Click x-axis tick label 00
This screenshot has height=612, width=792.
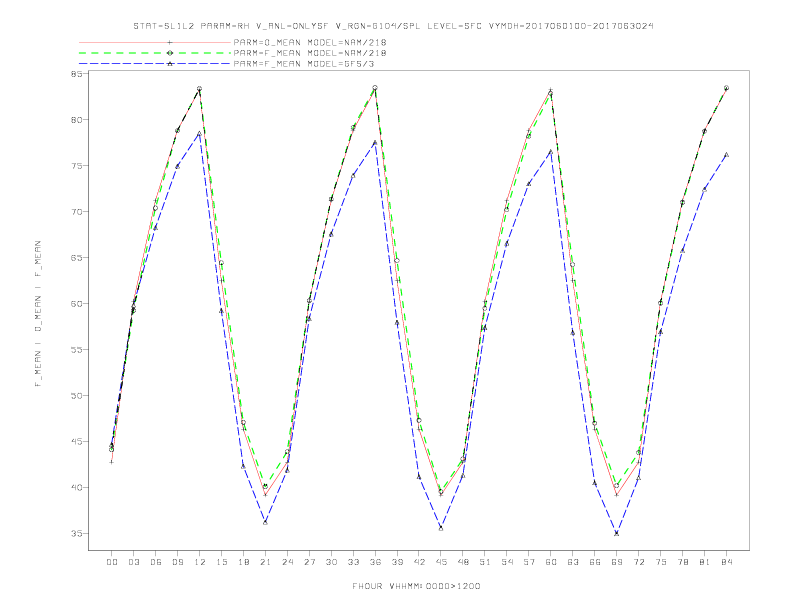pos(112,562)
